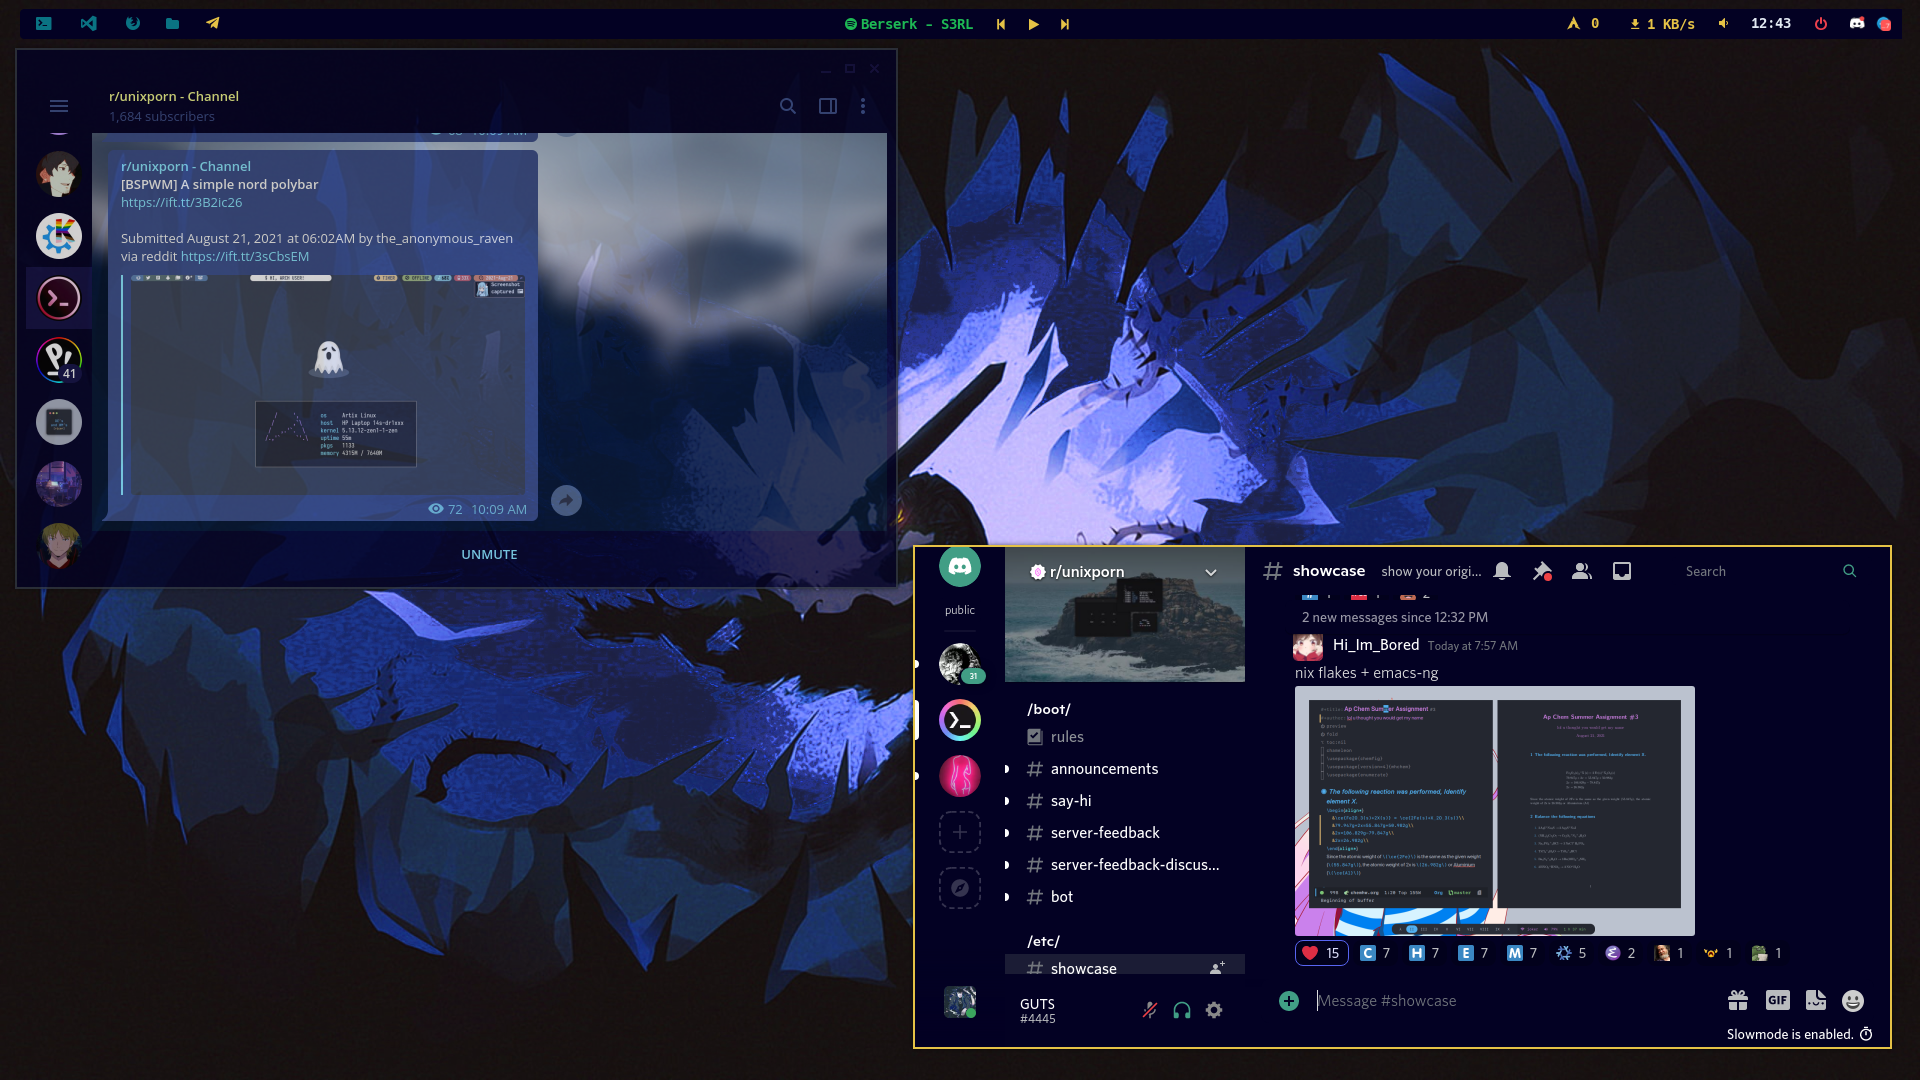Collapse the /etc/ channel category
This screenshot has width=1920, height=1080.
pyautogui.click(x=1043, y=941)
